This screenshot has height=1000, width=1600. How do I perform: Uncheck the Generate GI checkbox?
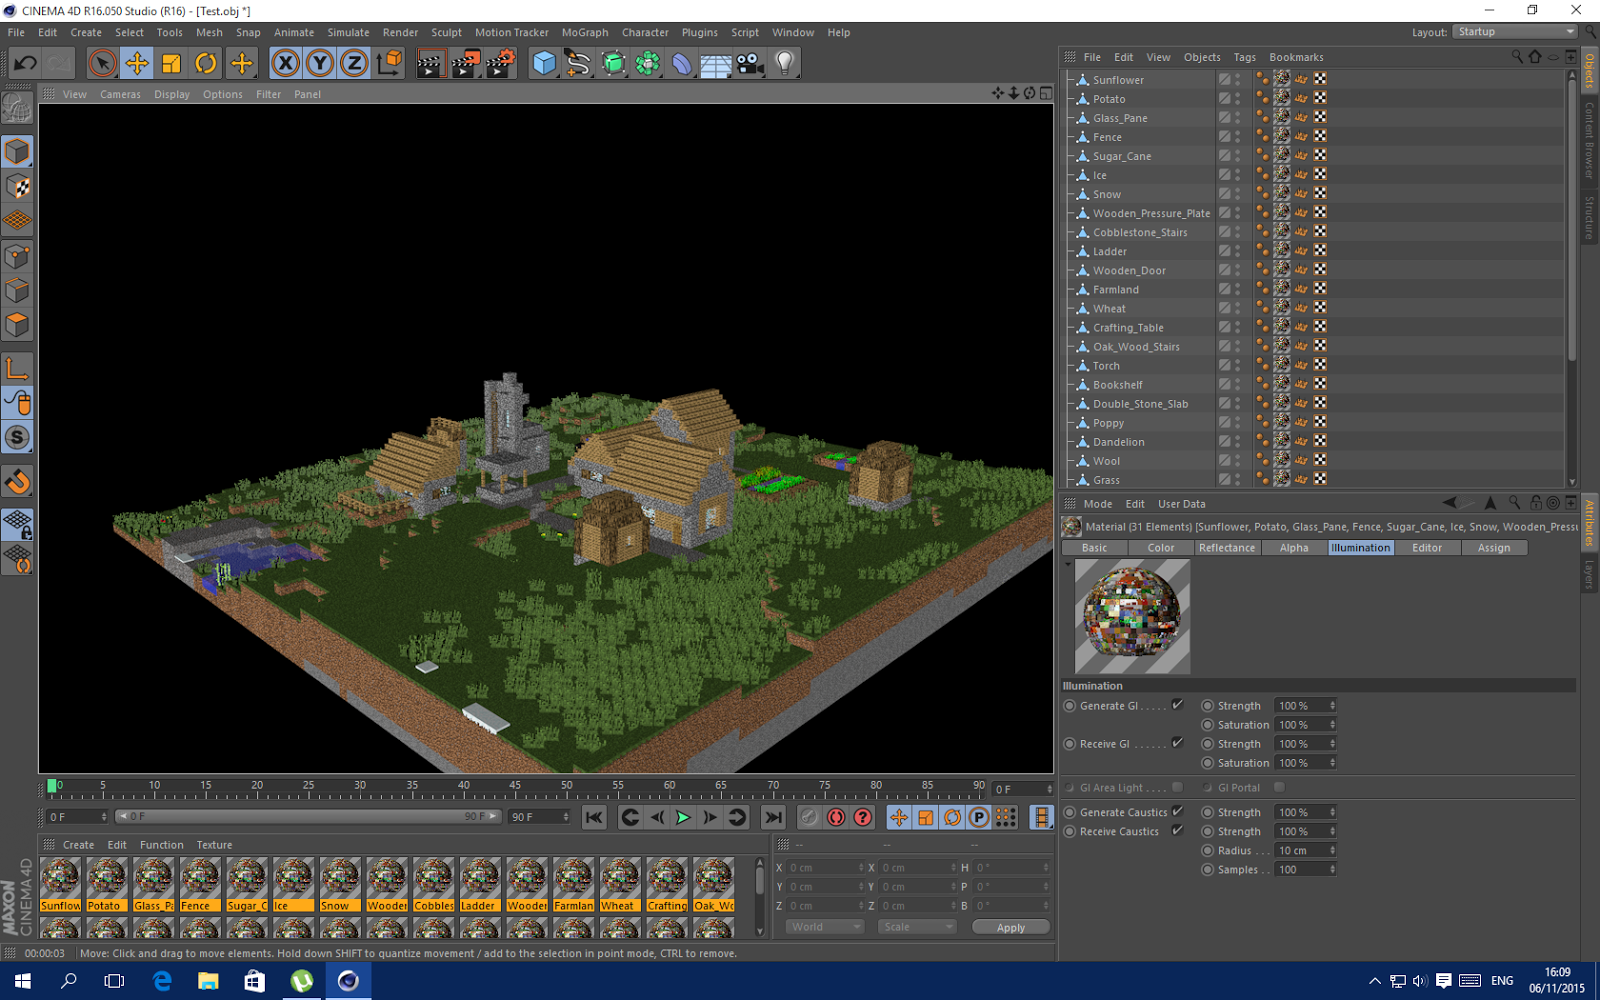(1177, 705)
